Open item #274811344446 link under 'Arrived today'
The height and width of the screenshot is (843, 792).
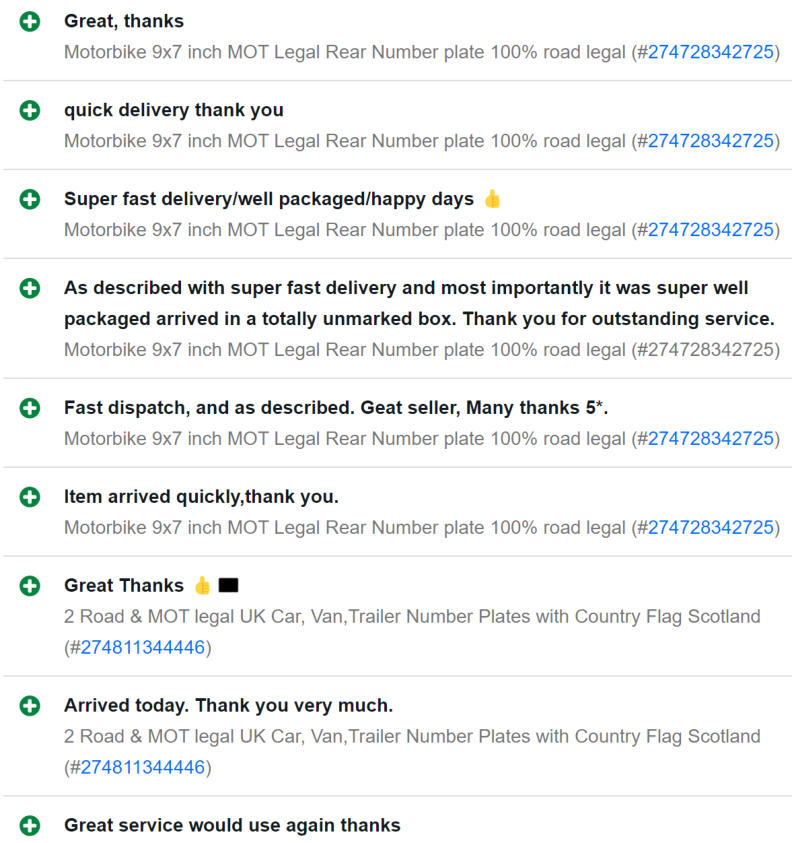point(142,767)
